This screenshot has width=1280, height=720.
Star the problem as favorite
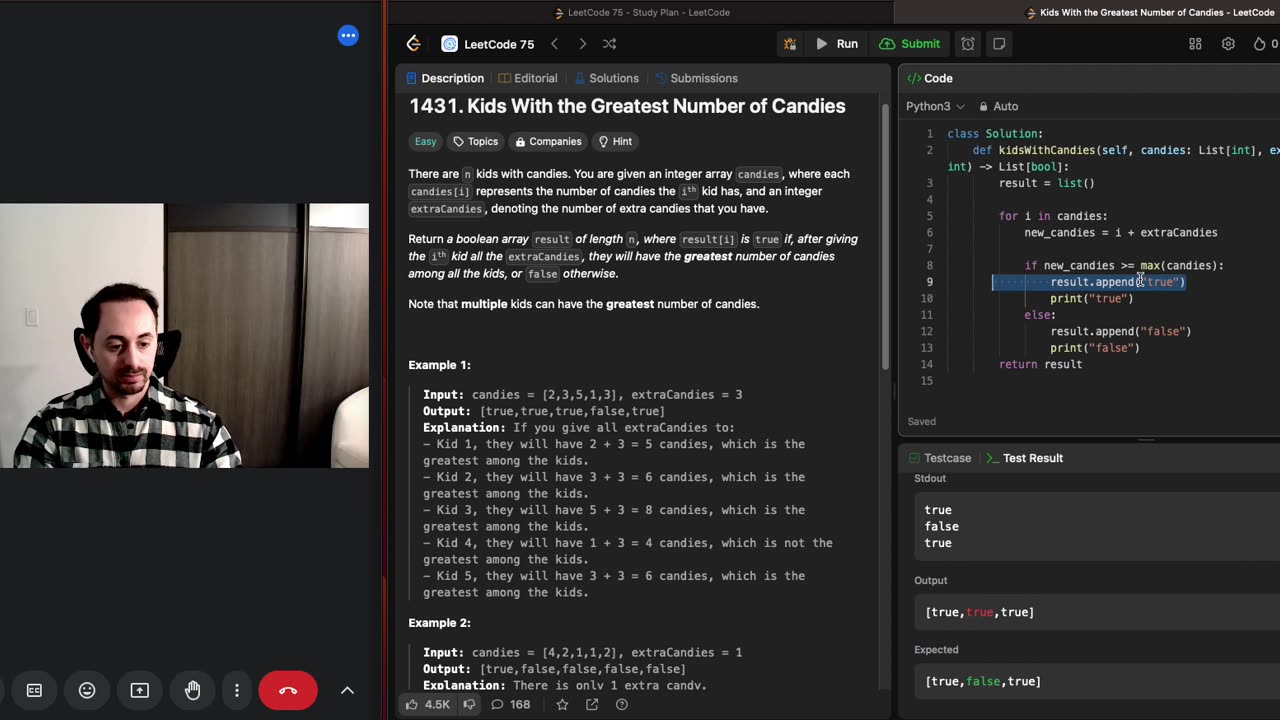[562, 705]
